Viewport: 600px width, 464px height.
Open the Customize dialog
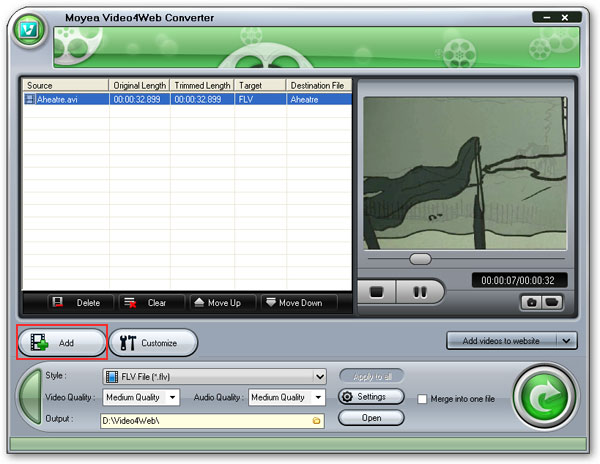click(153, 342)
